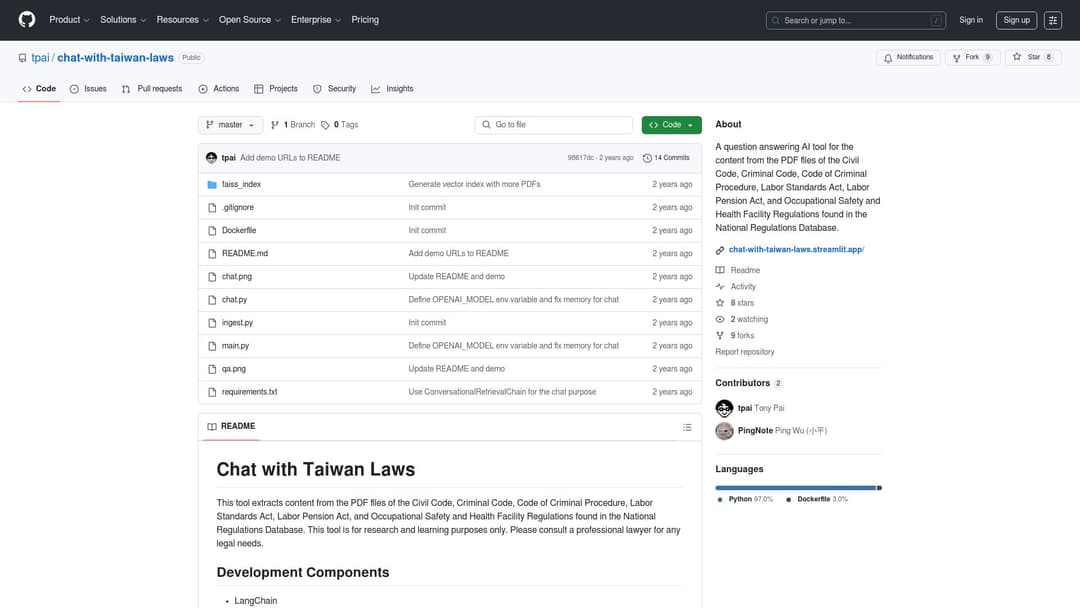The width and height of the screenshot is (1080, 608).
Task: Click the search magnifier icon in header
Action: click(x=776, y=21)
